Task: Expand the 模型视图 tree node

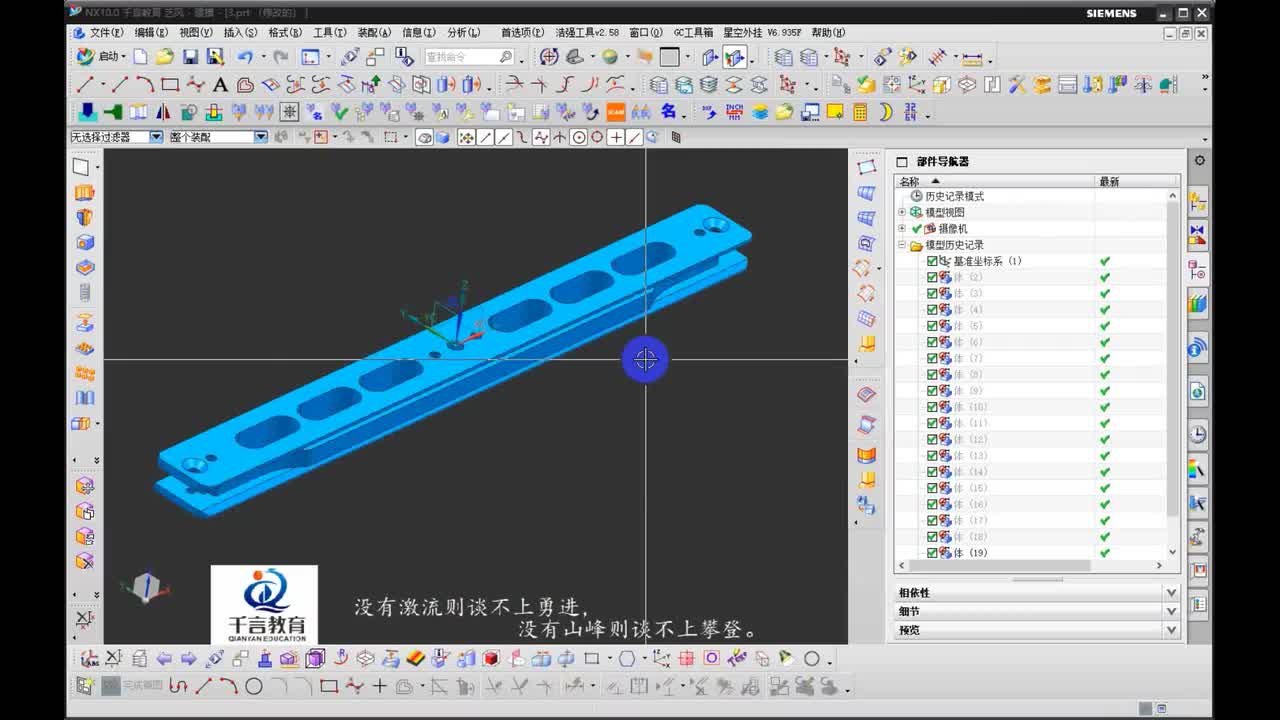Action: 902,212
